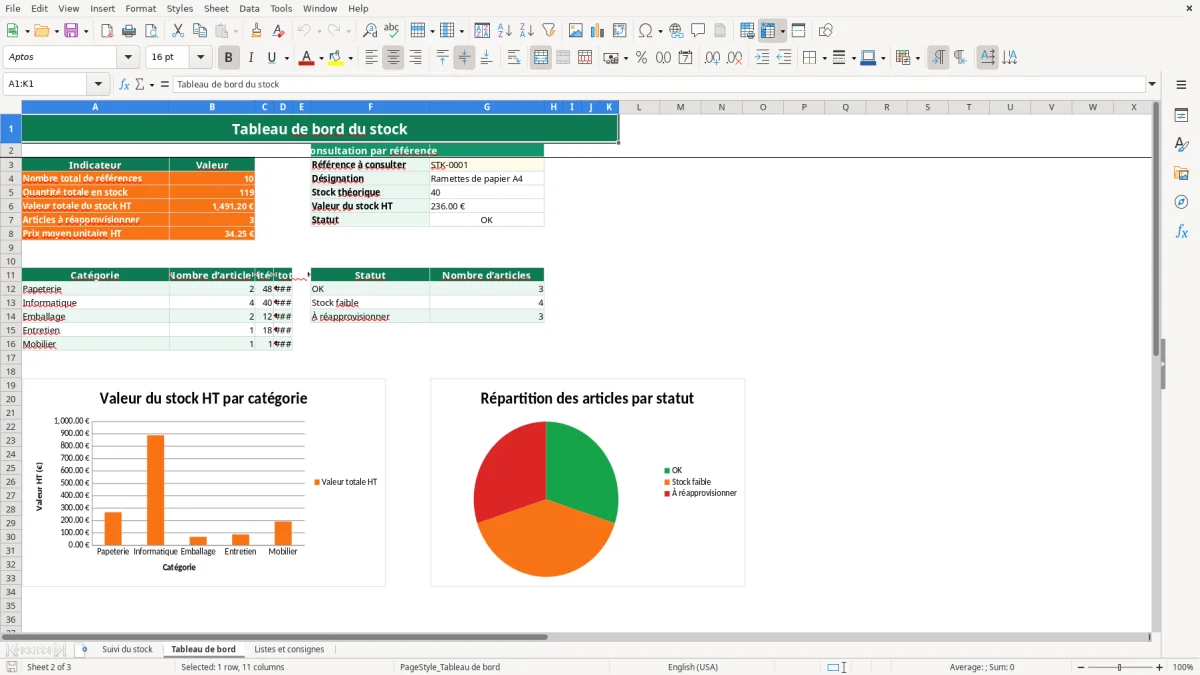1200x675 pixels.
Task: Toggle Bold formatting off
Action: pyautogui.click(x=229, y=58)
